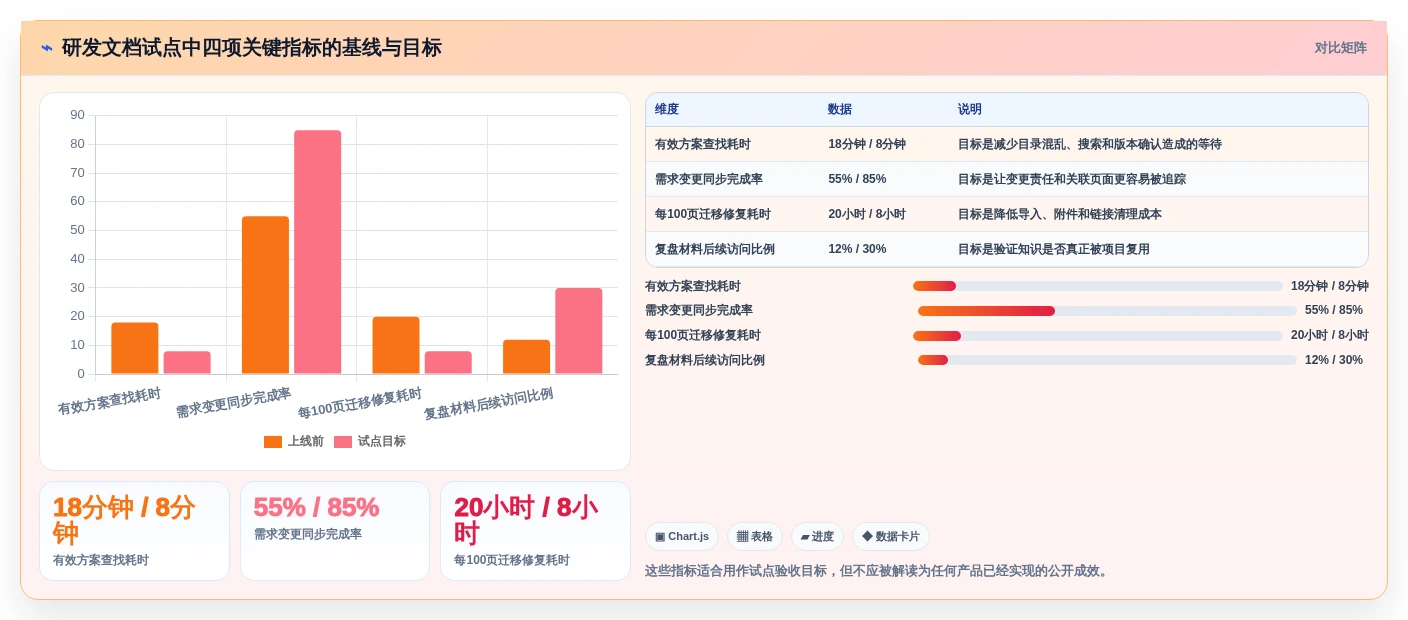Screen dimensions: 1408x620
Task: Click the 90 tick on chart y-axis
Action: (77, 115)
